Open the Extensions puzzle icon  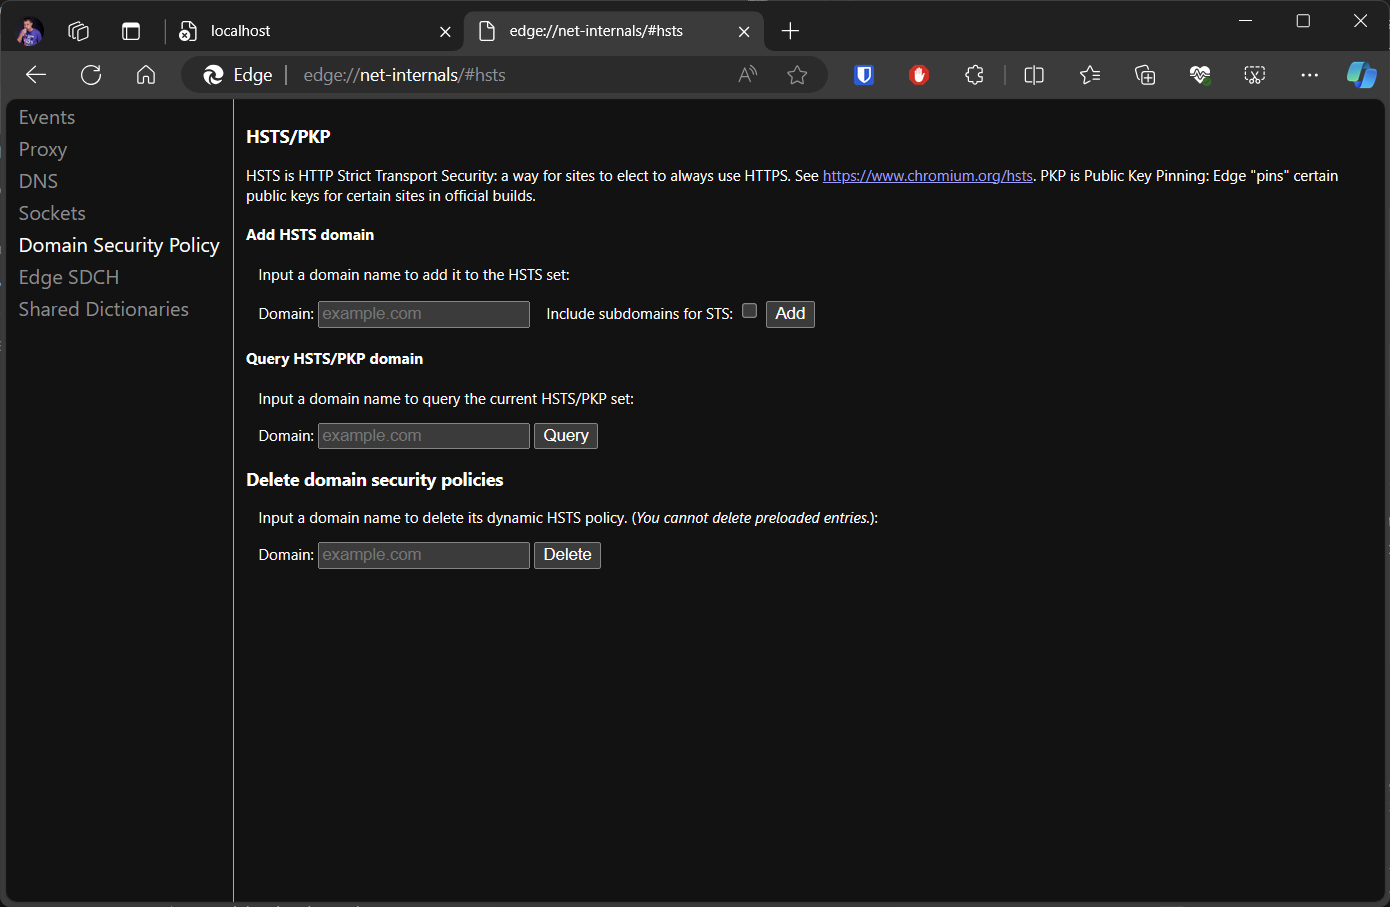(x=974, y=75)
